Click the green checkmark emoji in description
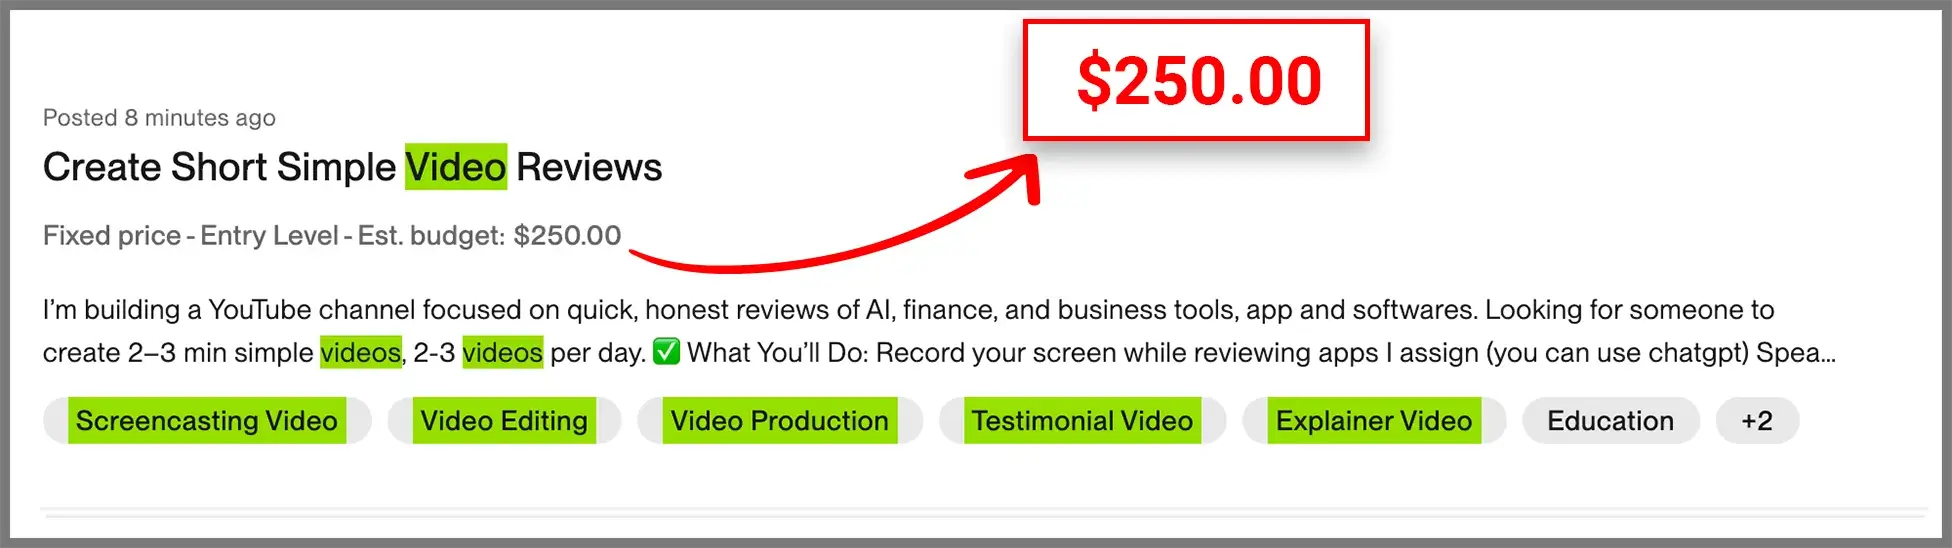Screen dimensions: 1952x548 [x=666, y=352]
